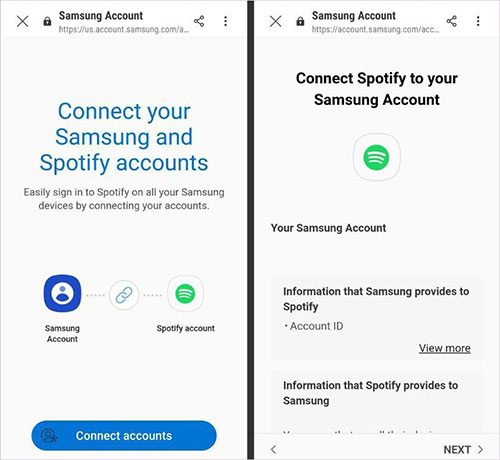This screenshot has height=460, width=500.
Task: Open the three-dot menu on left screen
Action: point(226,21)
